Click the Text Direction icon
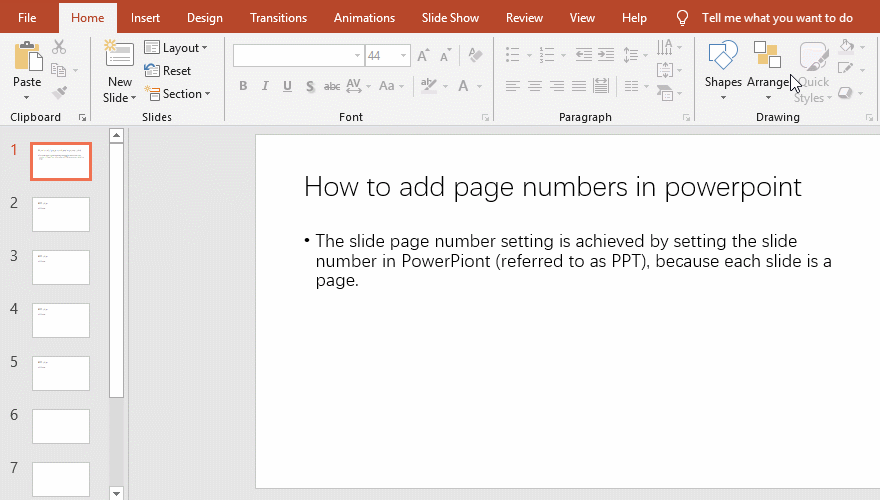The height and width of the screenshot is (500, 880). [664, 47]
